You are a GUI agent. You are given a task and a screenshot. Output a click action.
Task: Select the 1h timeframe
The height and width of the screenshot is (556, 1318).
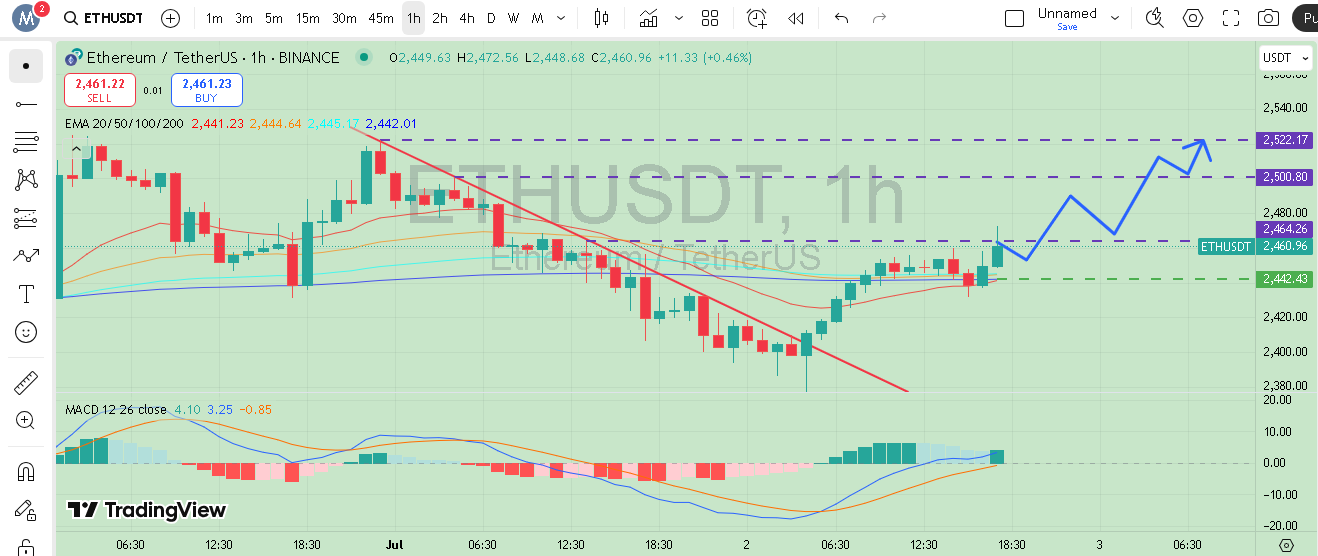(x=413, y=18)
